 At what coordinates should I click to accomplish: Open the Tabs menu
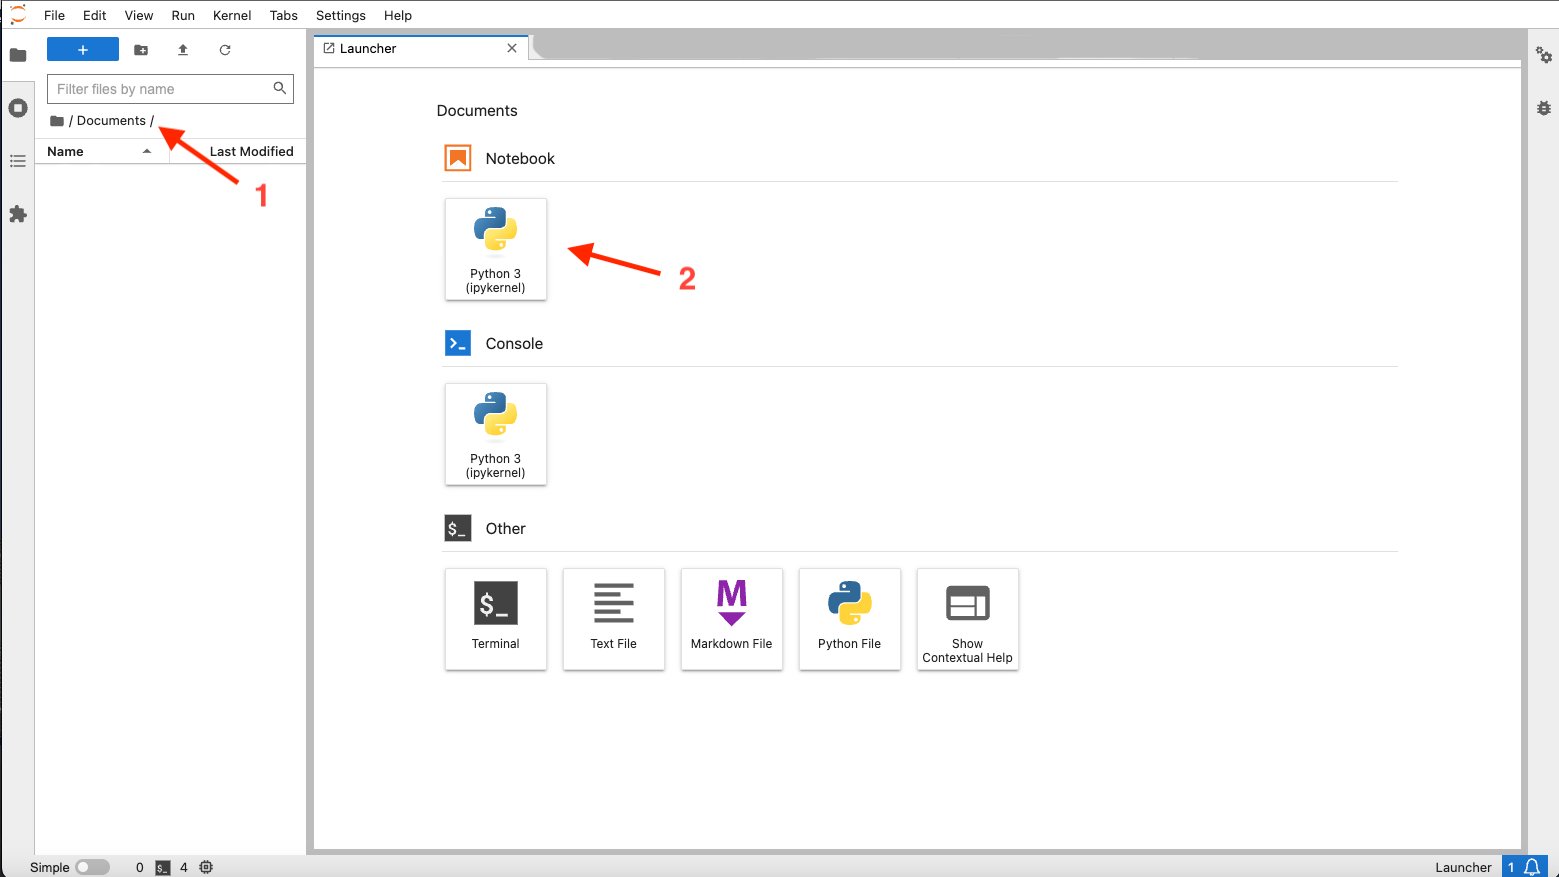click(x=284, y=15)
